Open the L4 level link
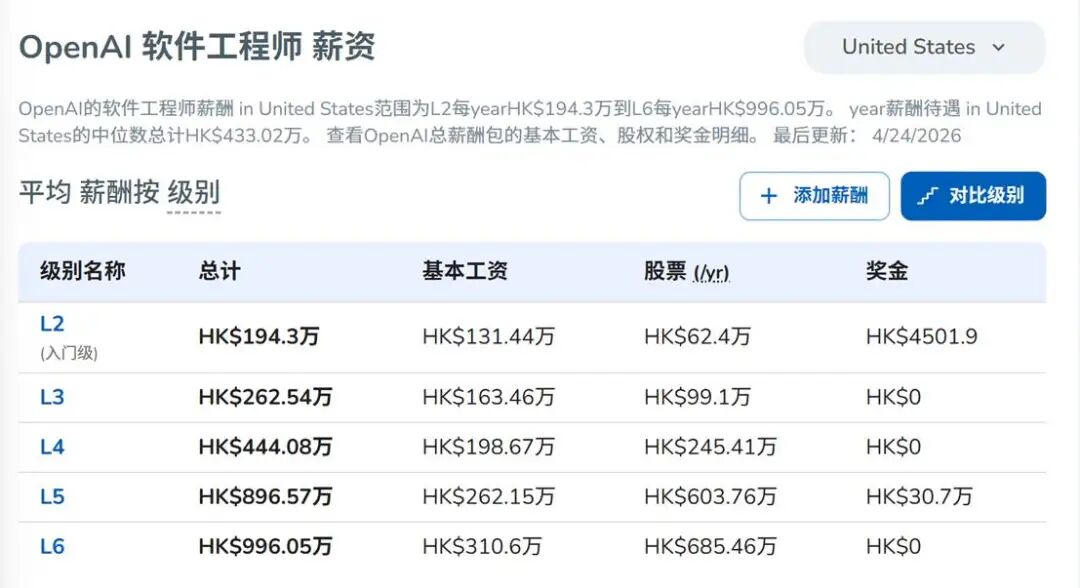This screenshot has width=1080, height=588. (52, 447)
